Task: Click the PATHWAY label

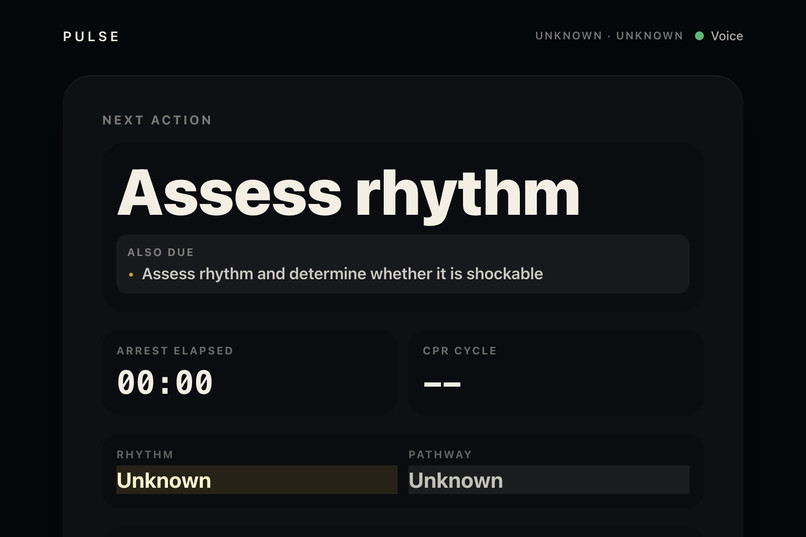Action: tap(440, 455)
